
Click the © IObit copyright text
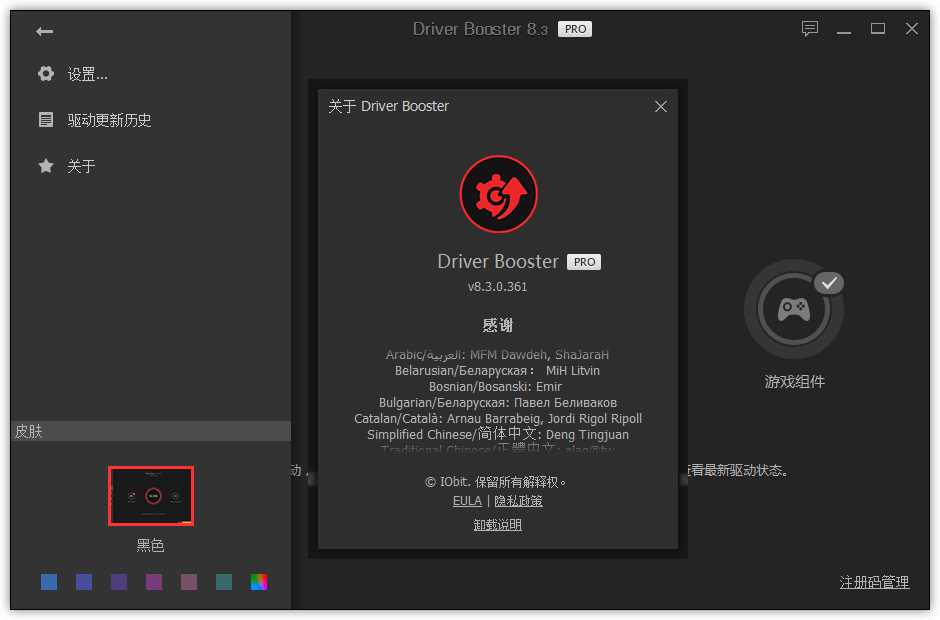(x=495, y=481)
